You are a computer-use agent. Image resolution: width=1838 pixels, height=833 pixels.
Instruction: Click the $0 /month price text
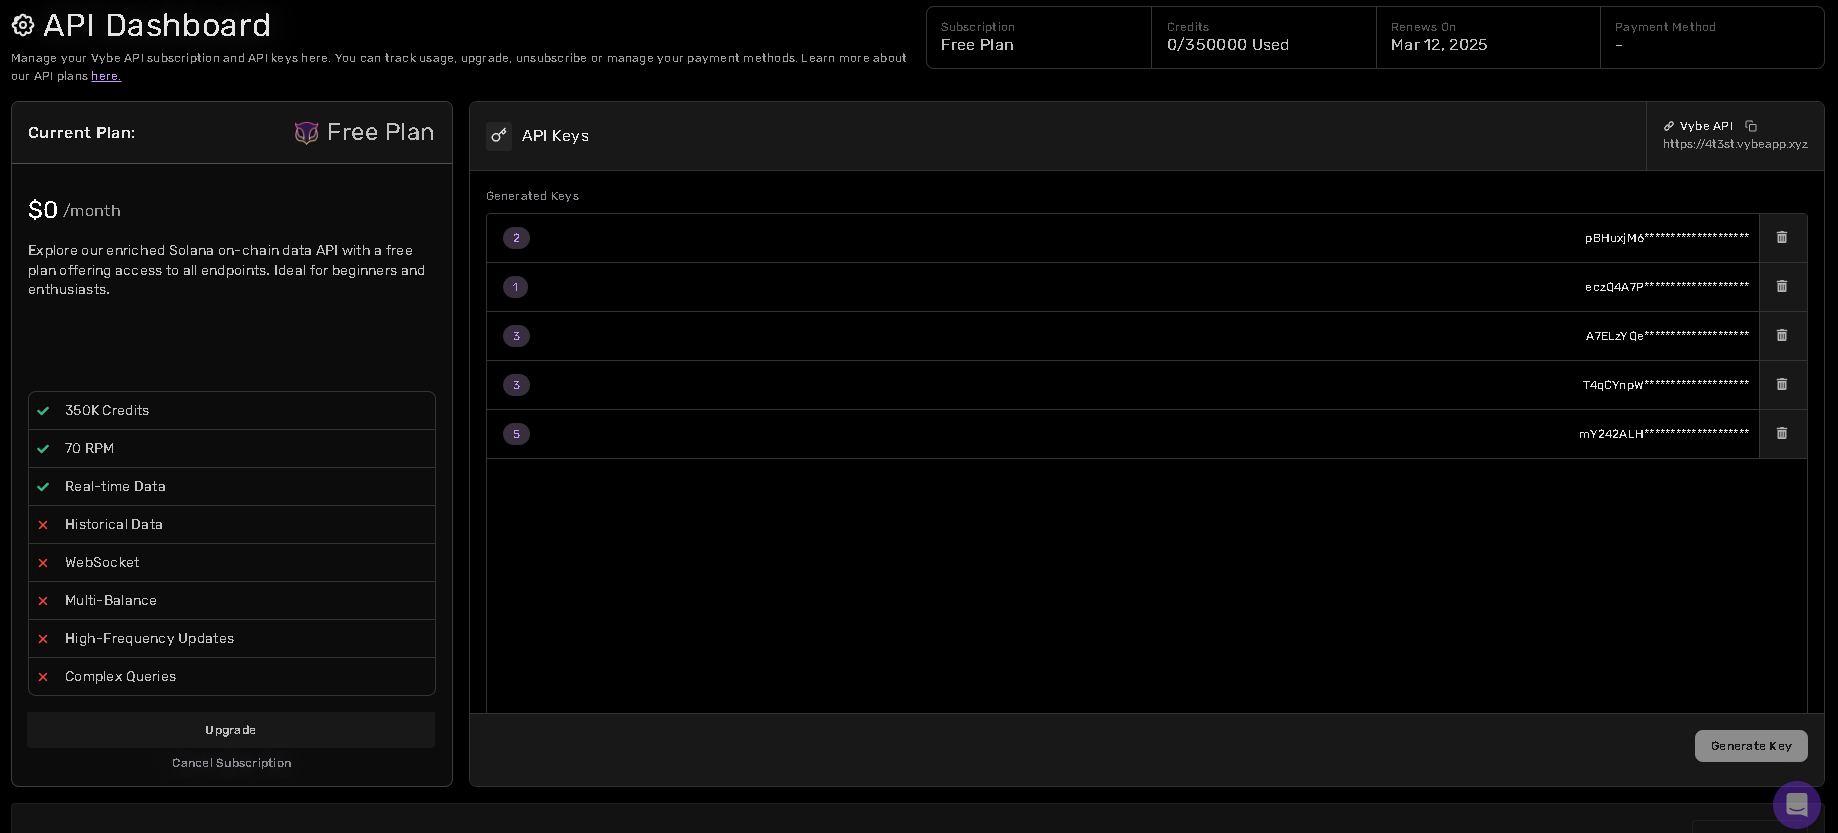74,210
